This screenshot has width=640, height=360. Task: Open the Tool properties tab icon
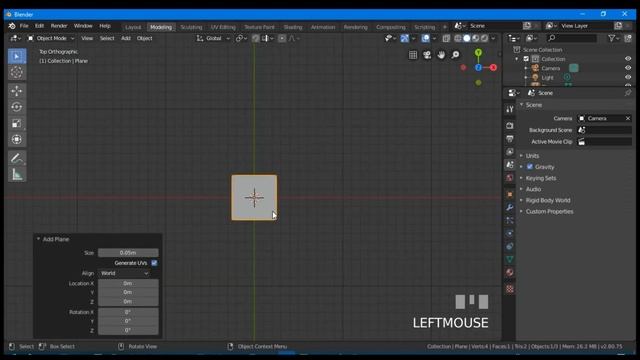click(510, 109)
